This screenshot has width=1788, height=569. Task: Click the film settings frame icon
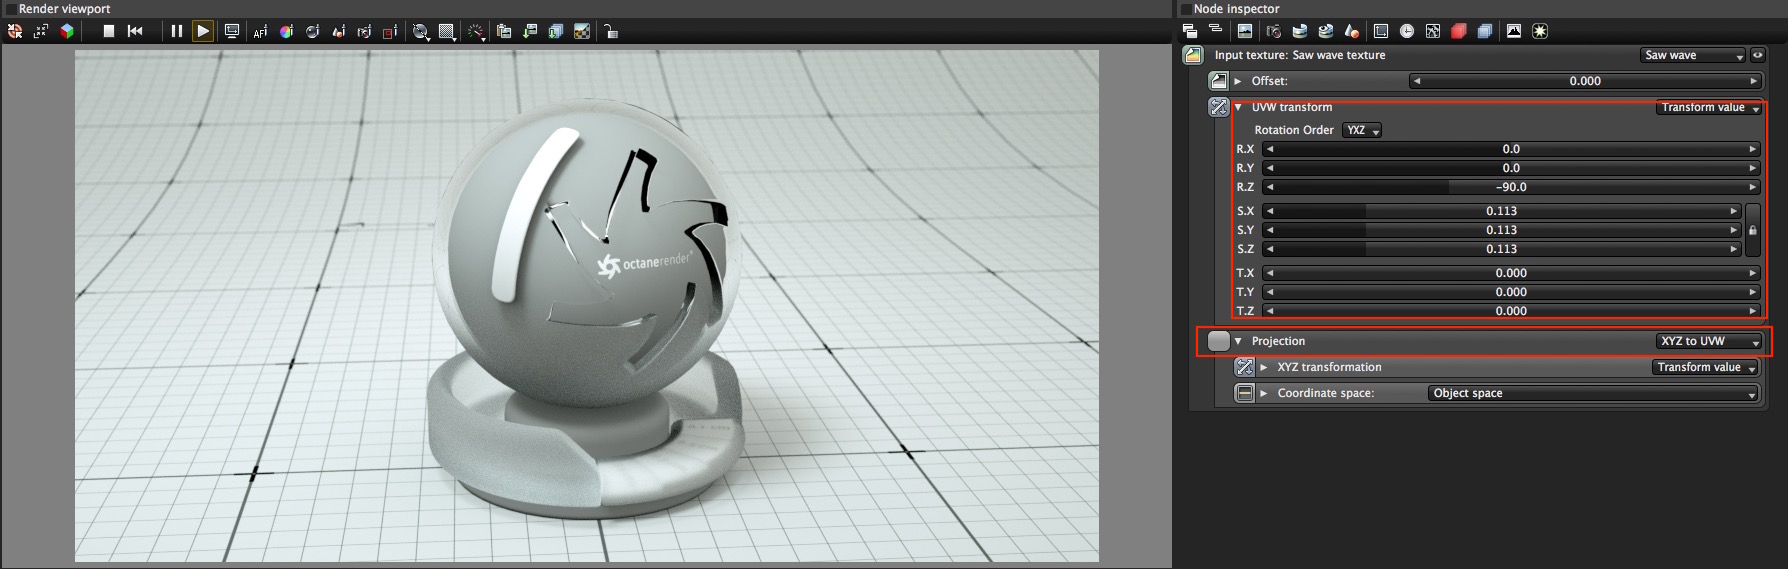pos(1381,31)
